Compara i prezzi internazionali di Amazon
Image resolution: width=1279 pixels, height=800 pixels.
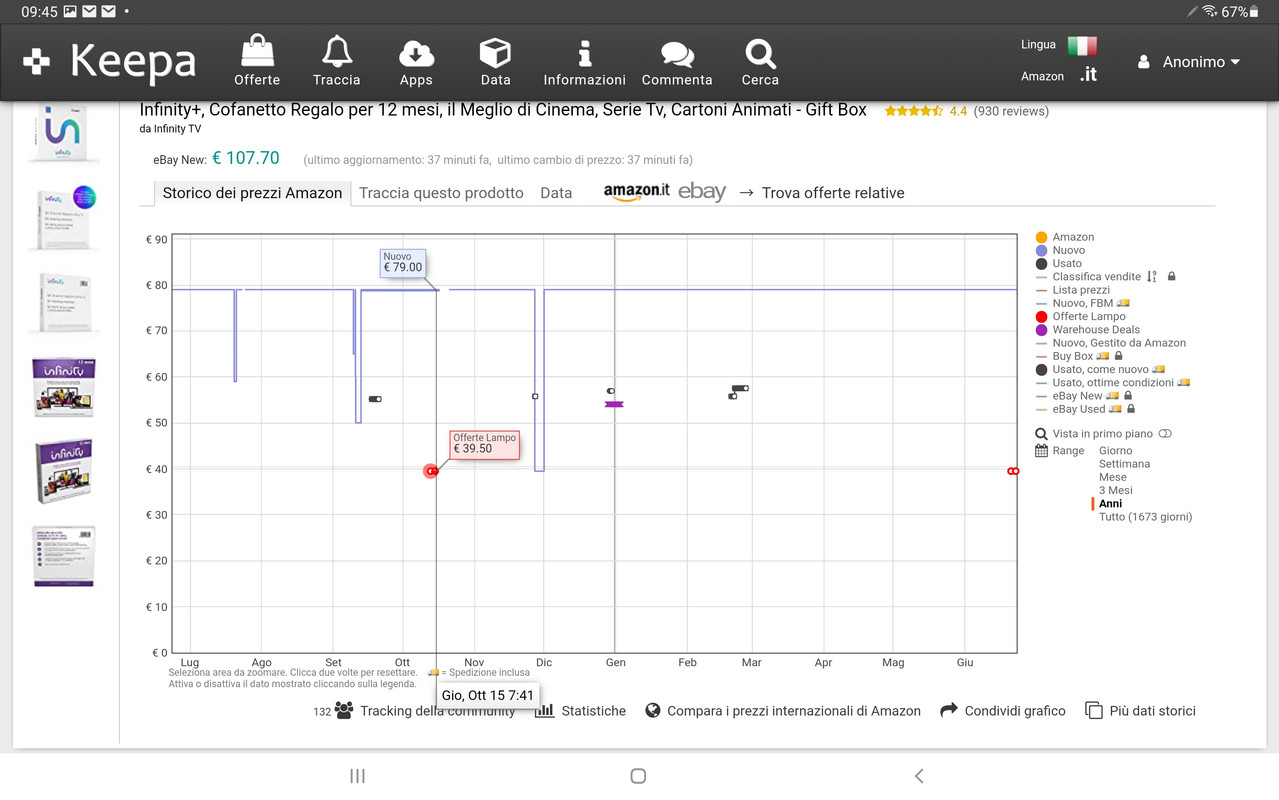783,711
